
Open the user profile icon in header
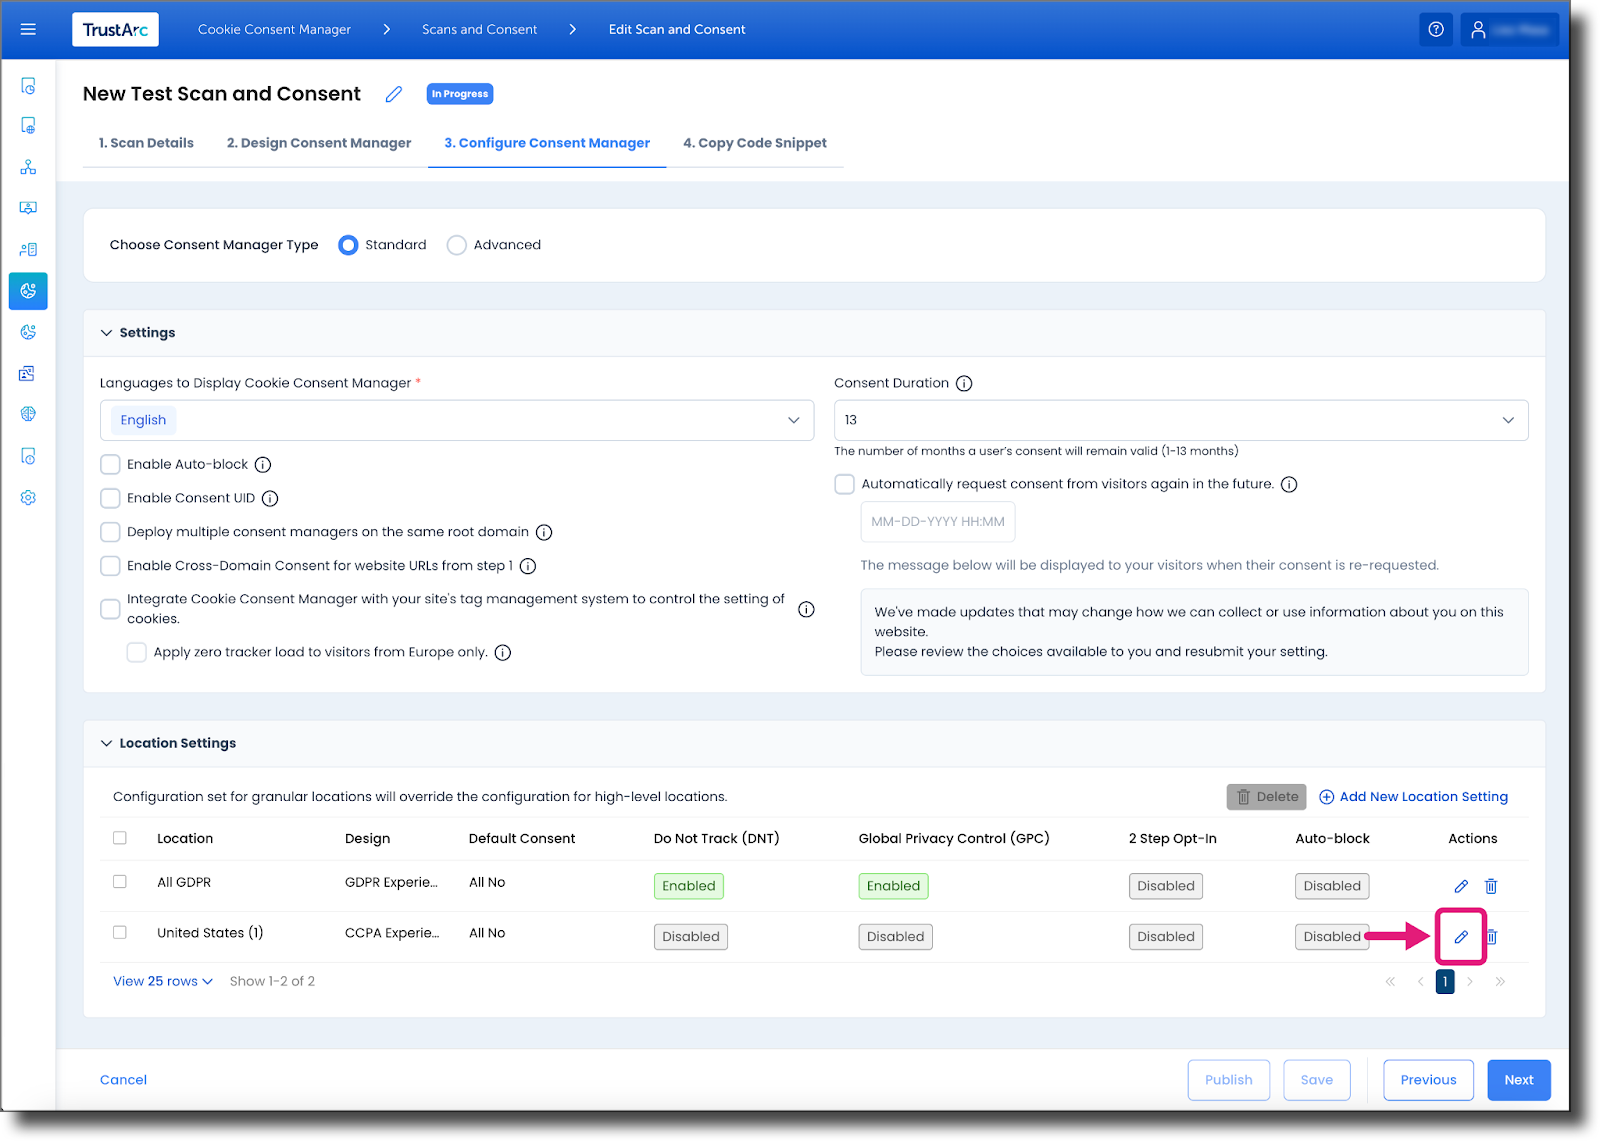point(1480,29)
